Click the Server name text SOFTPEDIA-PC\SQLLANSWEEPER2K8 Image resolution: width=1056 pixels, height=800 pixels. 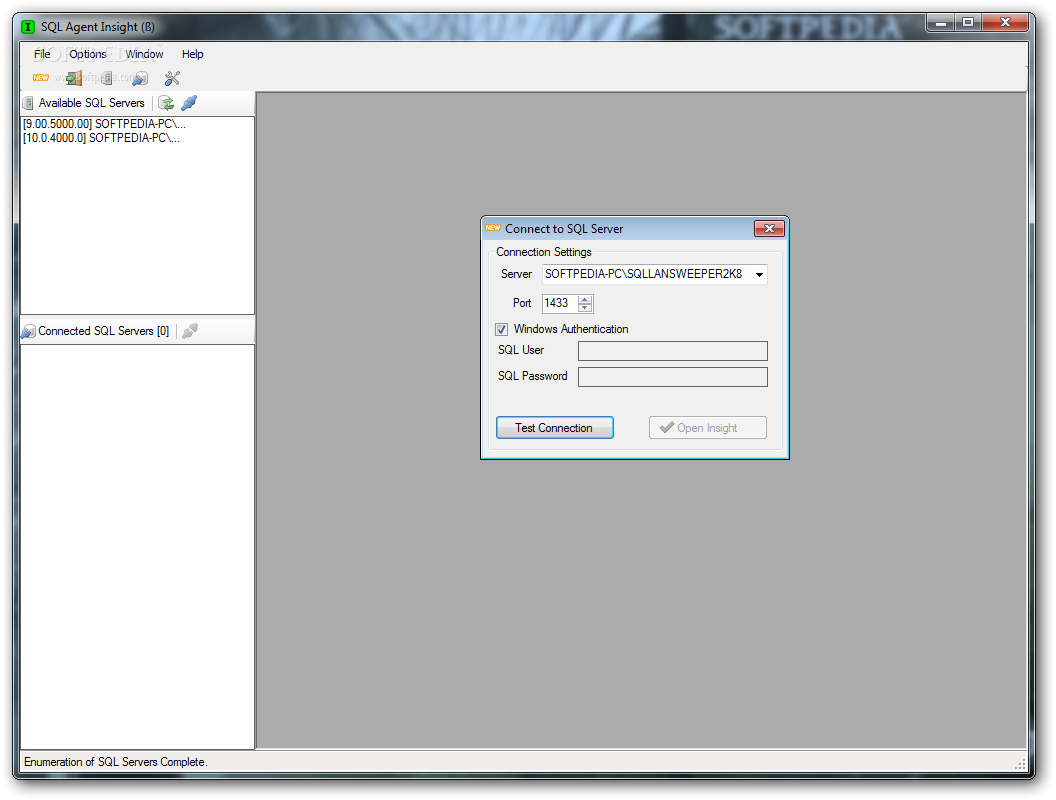pyautogui.click(x=643, y=274)
